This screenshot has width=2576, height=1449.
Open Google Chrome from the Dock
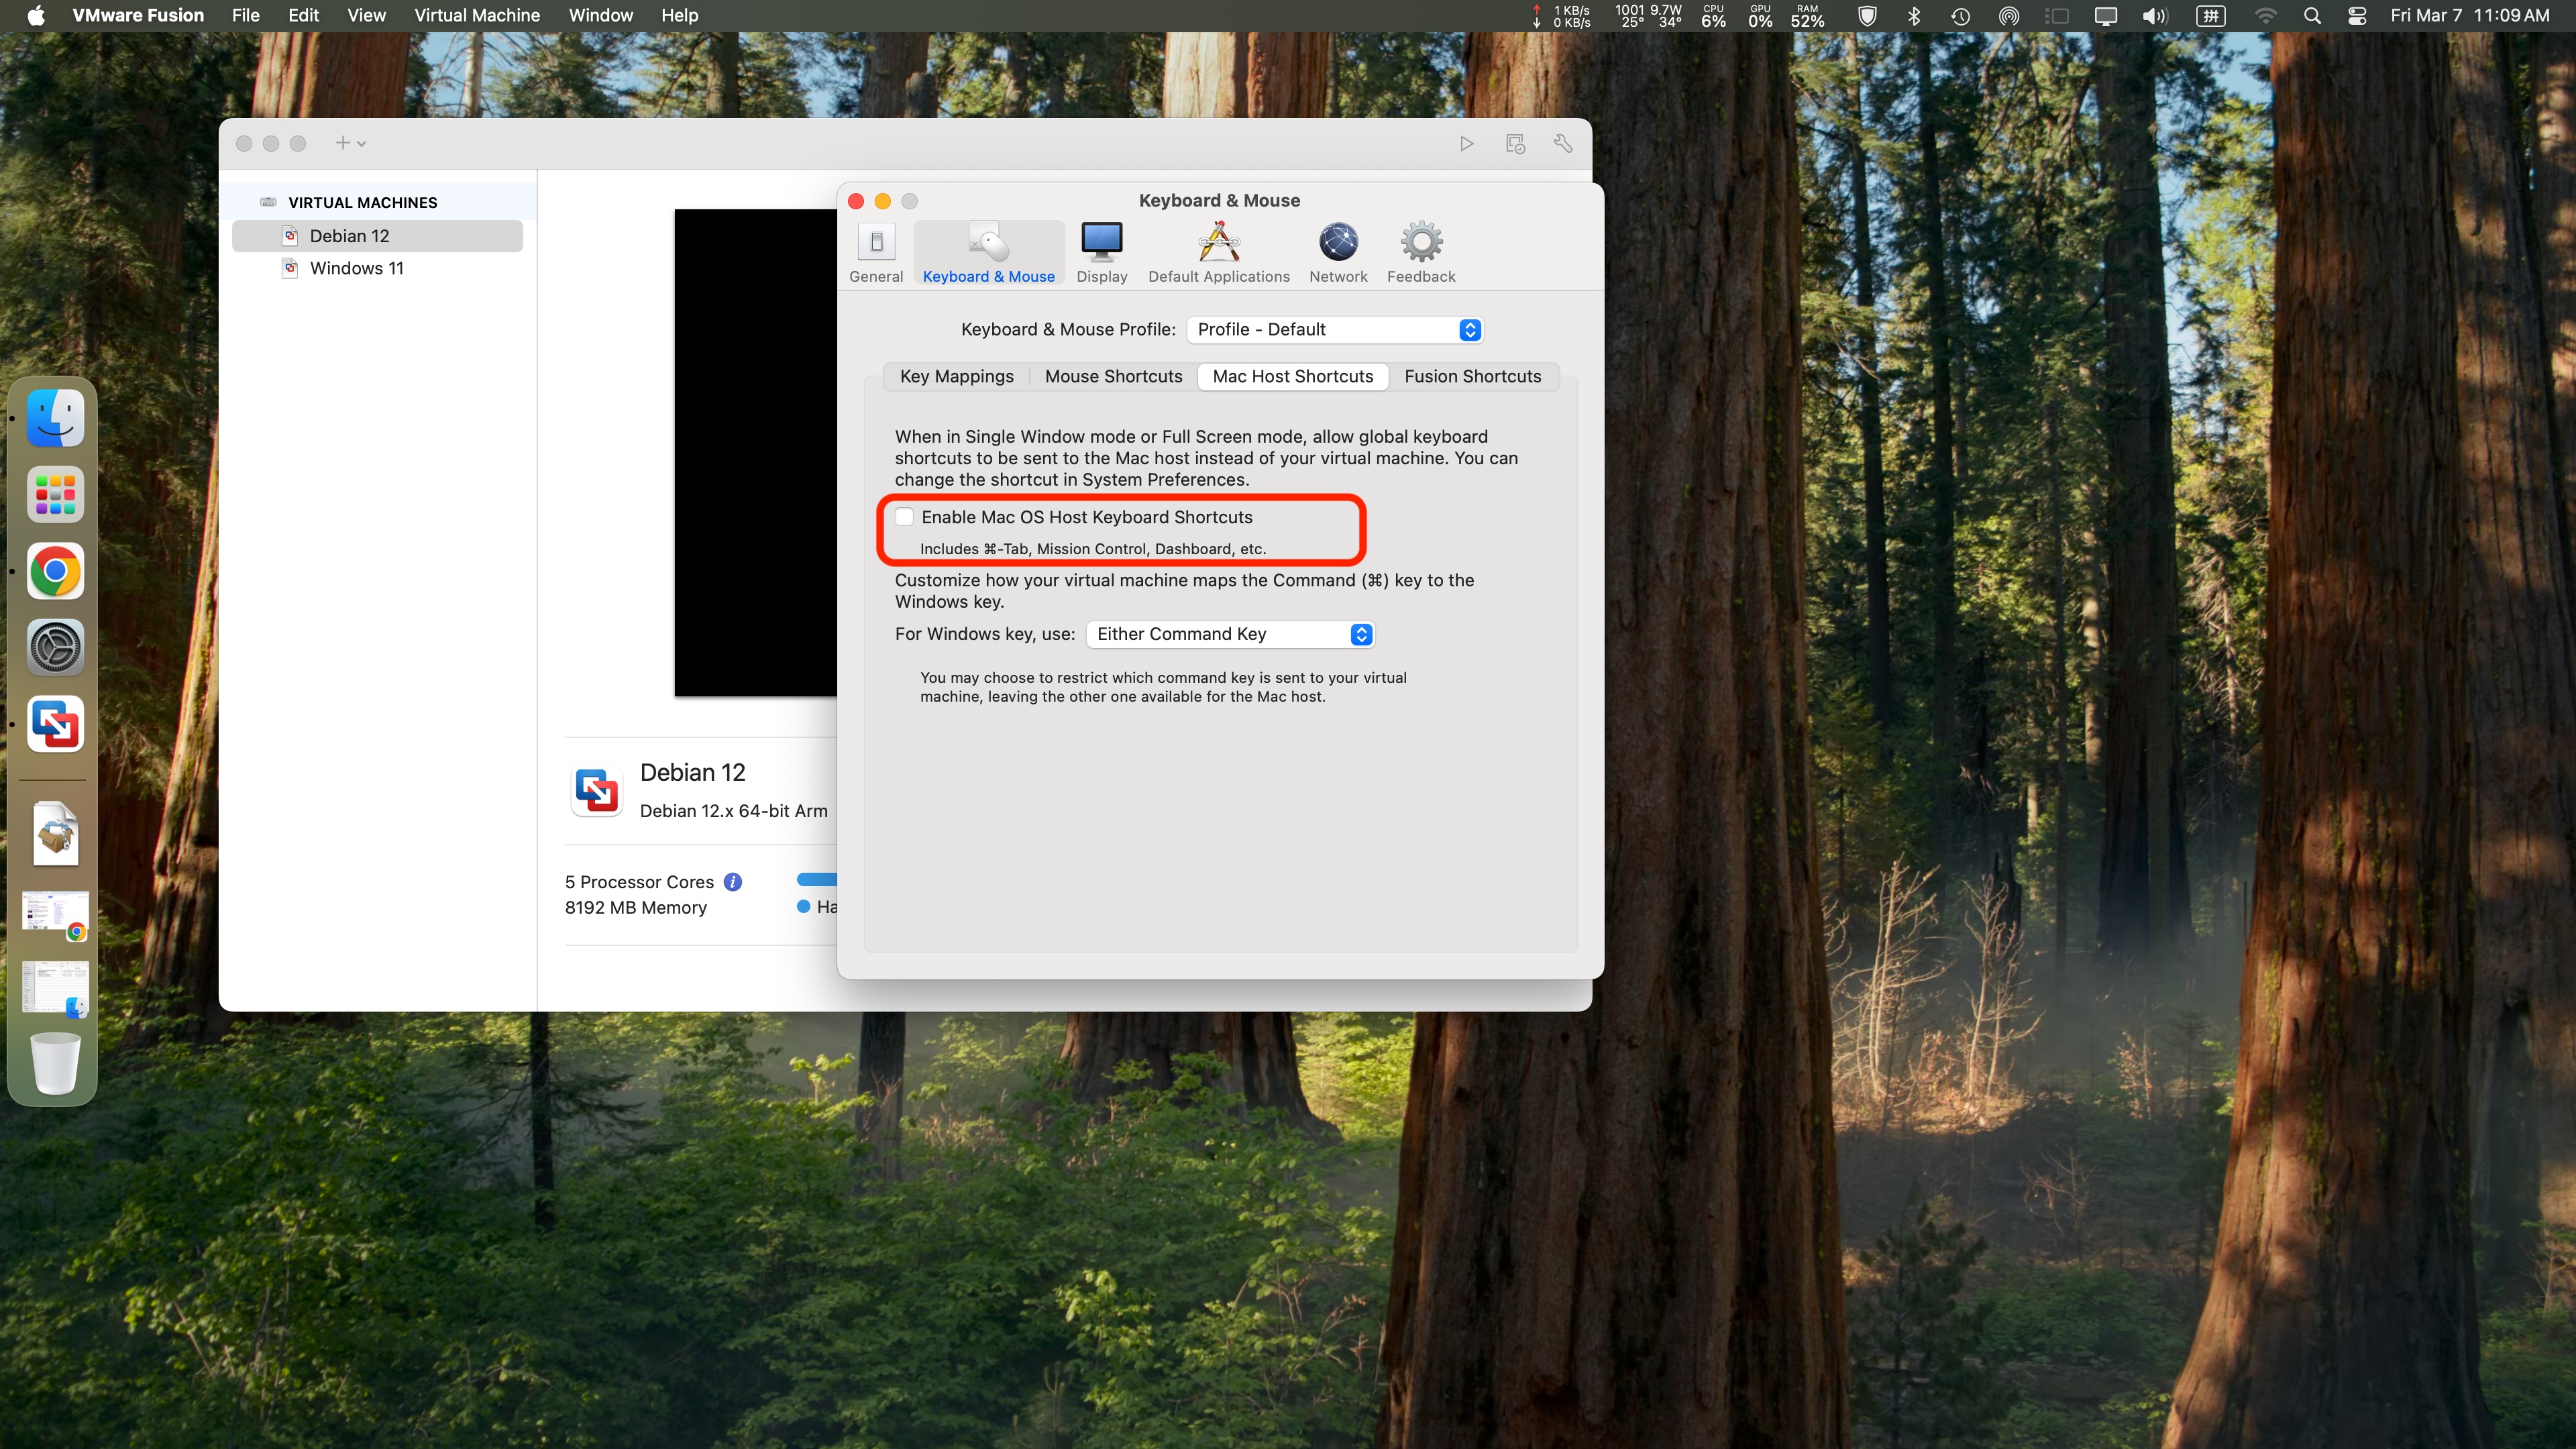pyautogui.click(x=55, y=571)
